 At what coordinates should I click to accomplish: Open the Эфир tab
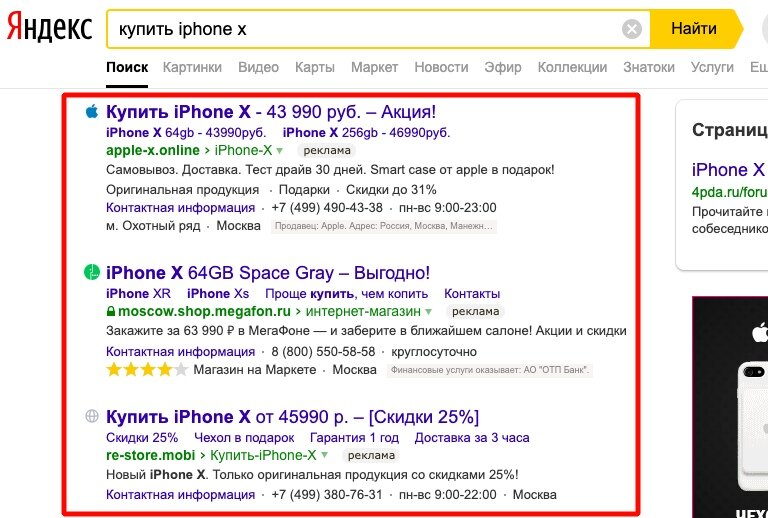[503, 67]
